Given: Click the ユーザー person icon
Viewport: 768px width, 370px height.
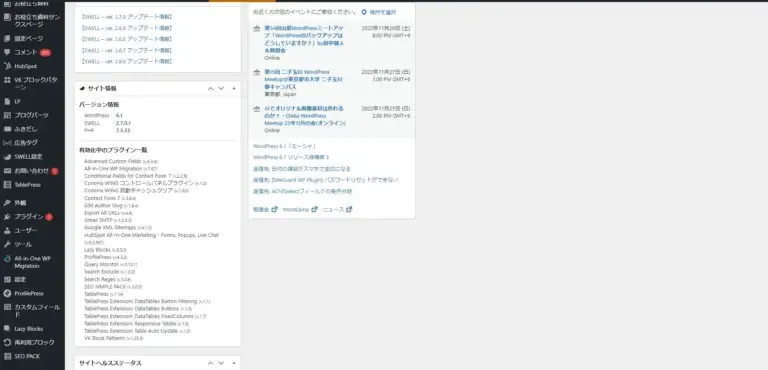Looking at the screenshot, I should point(7,230).
